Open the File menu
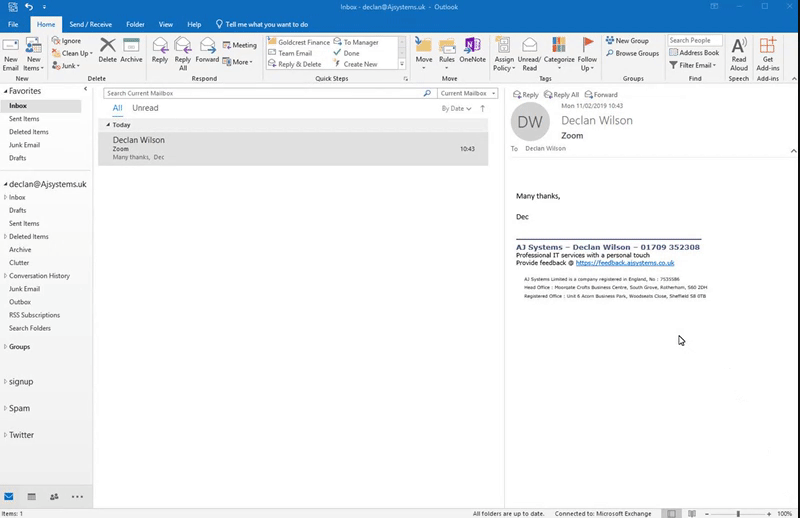800x518 pixels. pos(14,23)
